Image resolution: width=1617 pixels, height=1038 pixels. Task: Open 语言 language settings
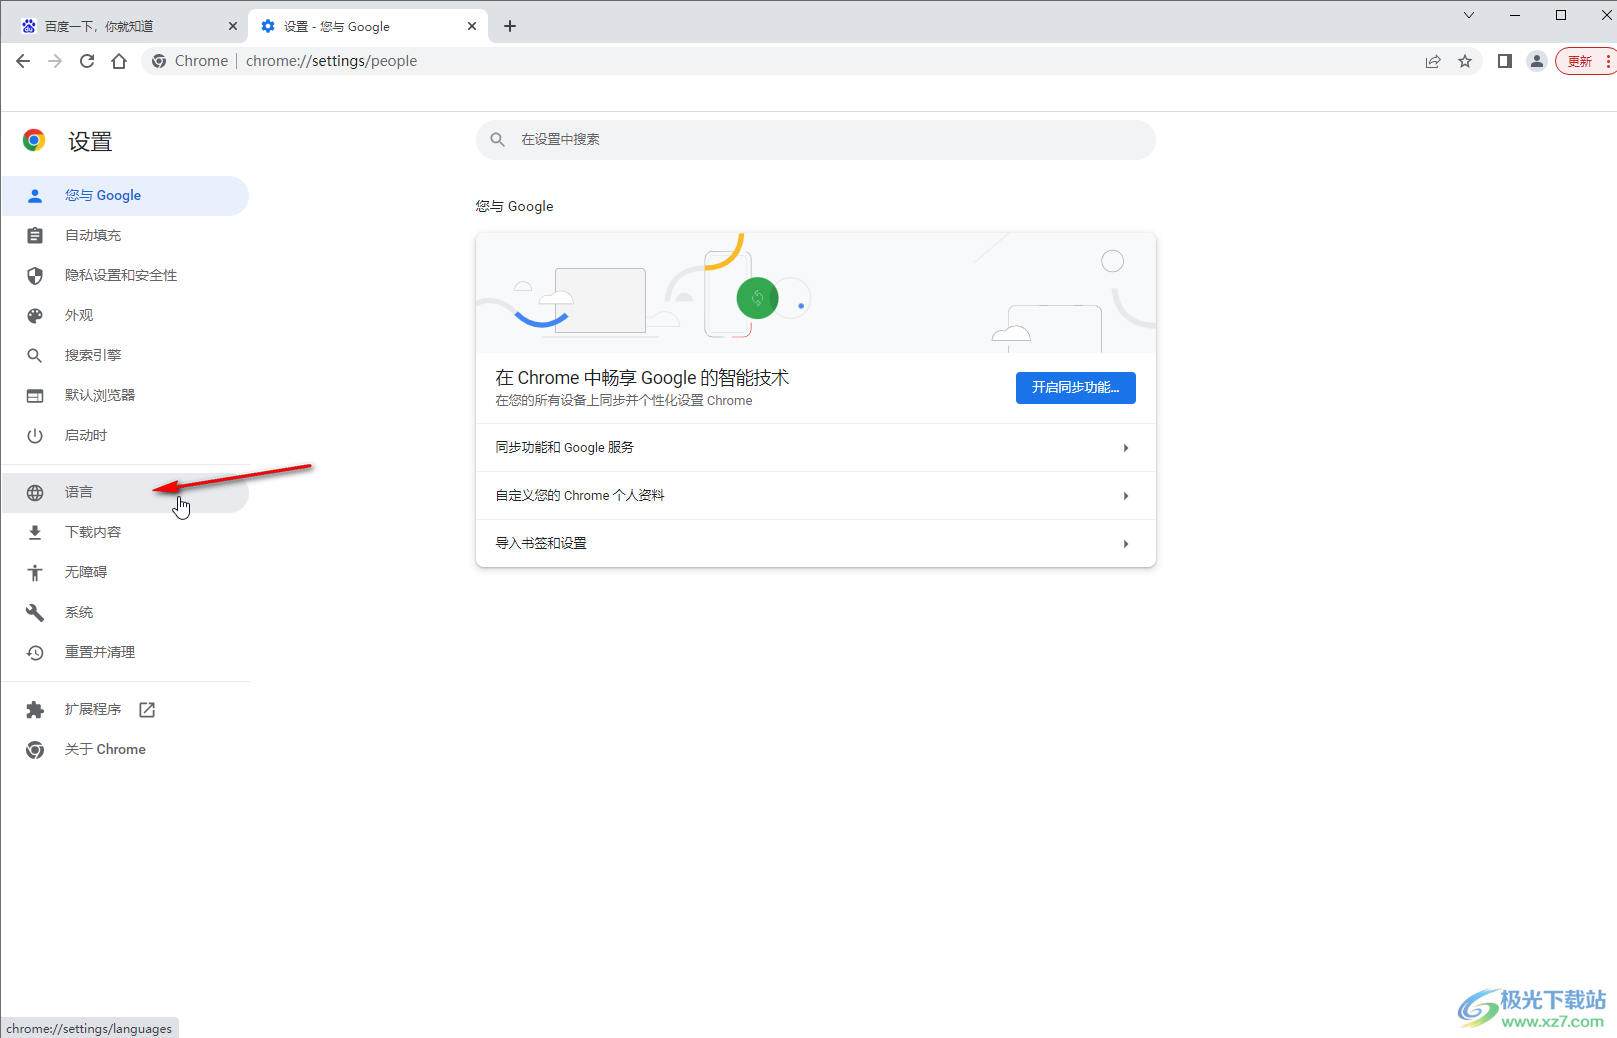(x=125, y=493)
